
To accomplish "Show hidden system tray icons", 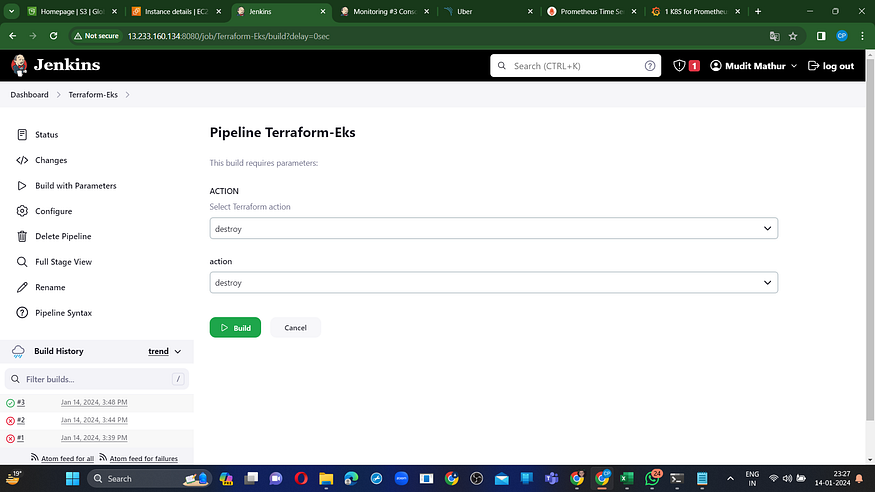I will coord(730,479).
